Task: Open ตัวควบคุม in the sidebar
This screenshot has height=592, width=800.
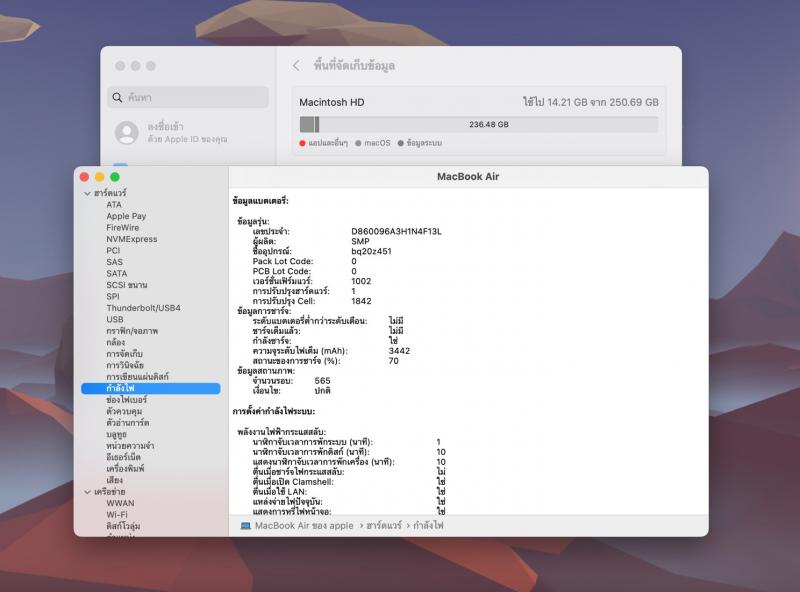Action: coord(124,411)
